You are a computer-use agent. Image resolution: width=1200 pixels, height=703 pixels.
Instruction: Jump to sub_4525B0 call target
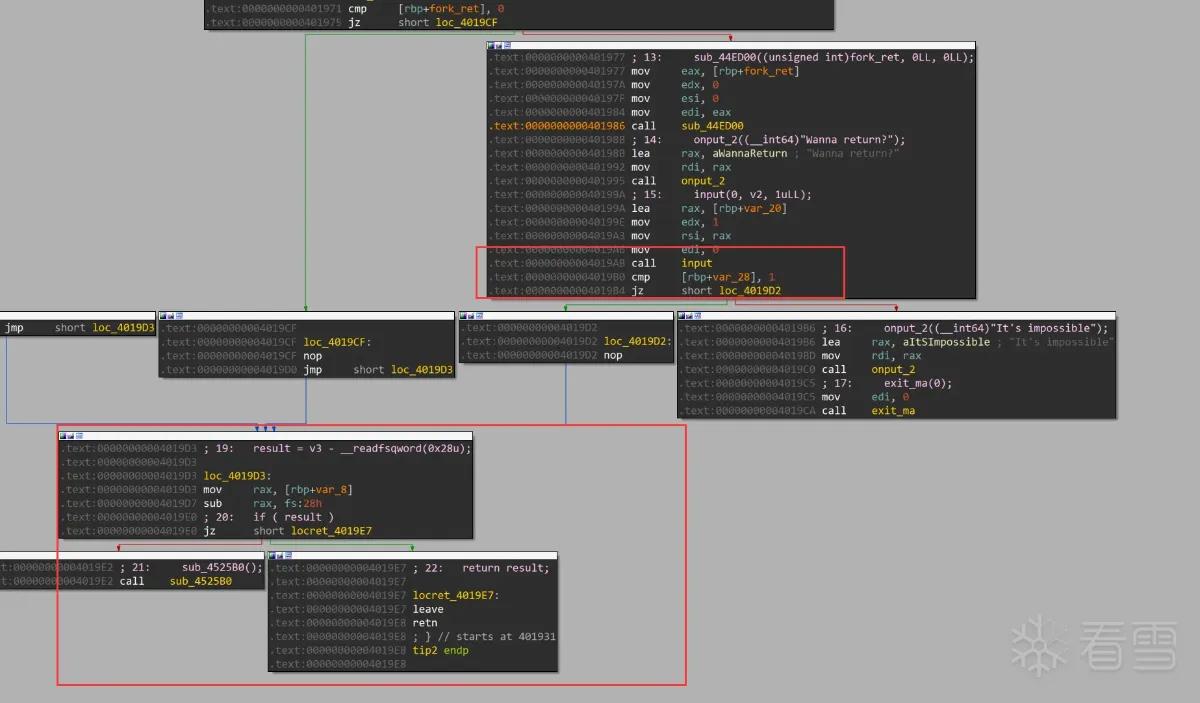pyautogui.click(x=200, y=581)
